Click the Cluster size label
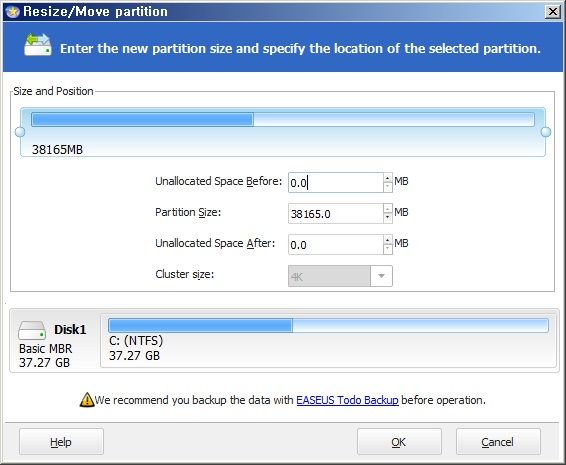The height and width of the screenshot is (465, 566). (184, 274)
